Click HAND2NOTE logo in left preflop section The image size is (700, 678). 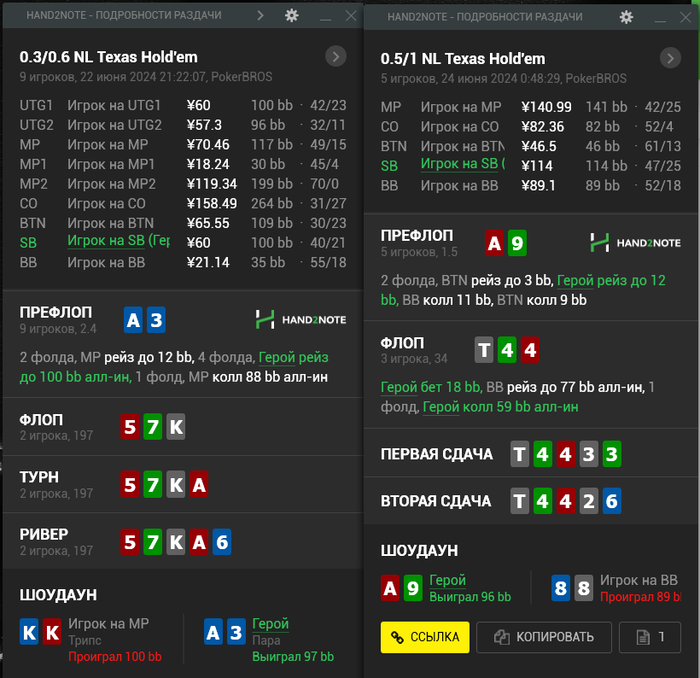click(301, 320)
